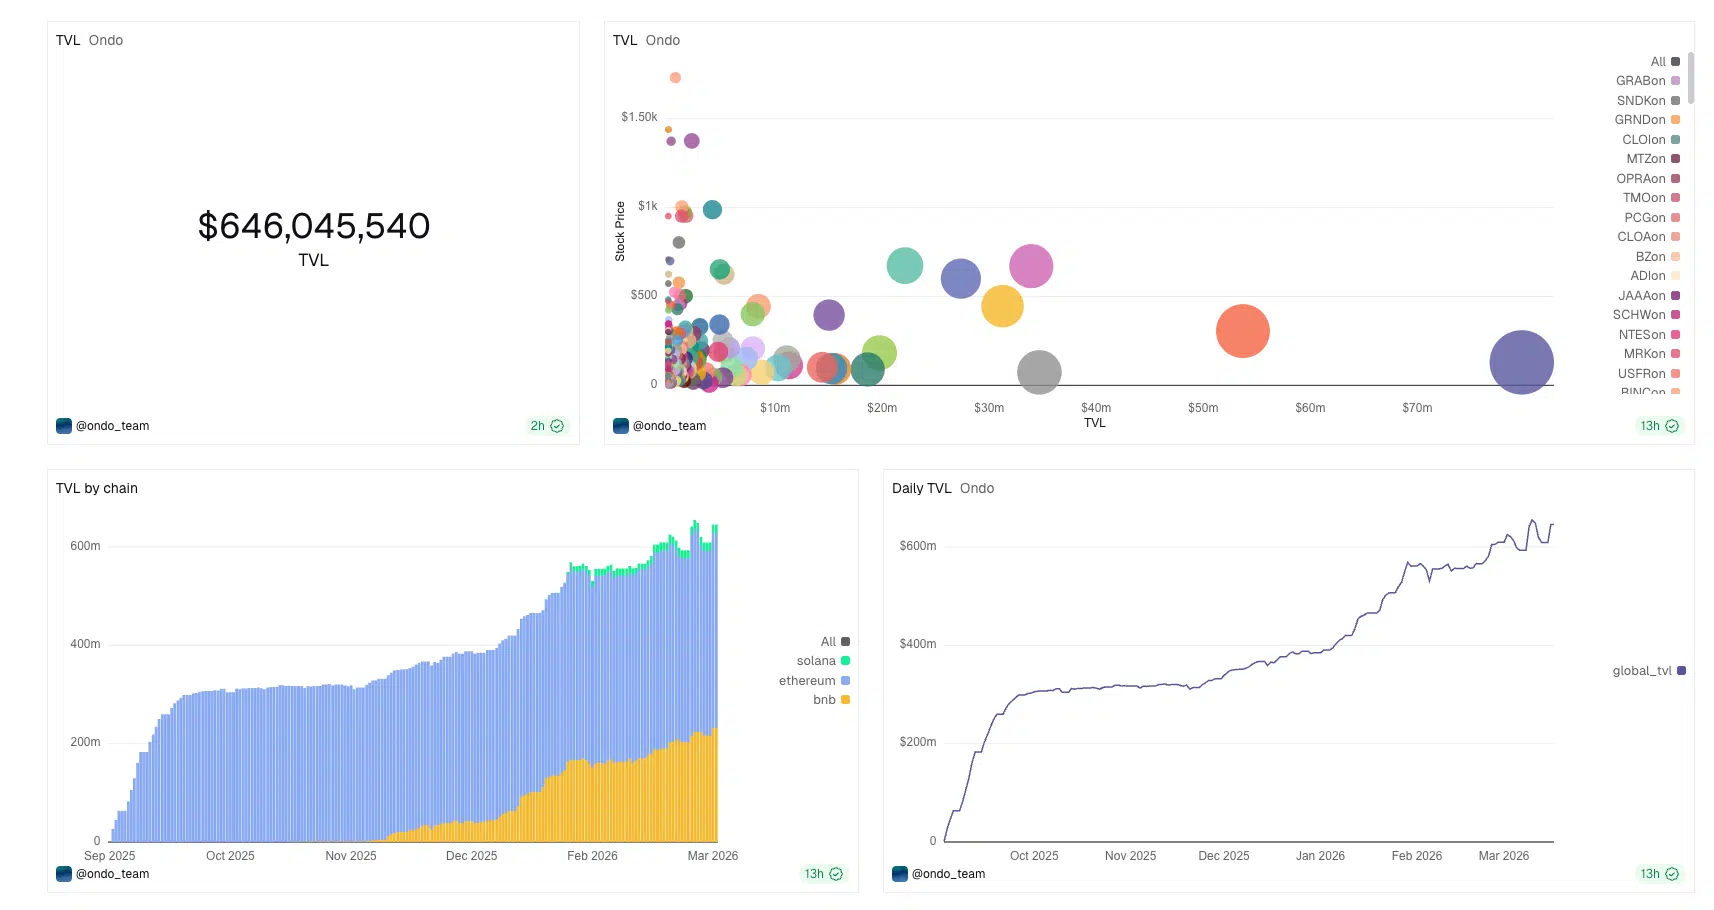Open the TVL by chain chart title
Viewport: 1714px width, 910px height.
pos(97,488)
